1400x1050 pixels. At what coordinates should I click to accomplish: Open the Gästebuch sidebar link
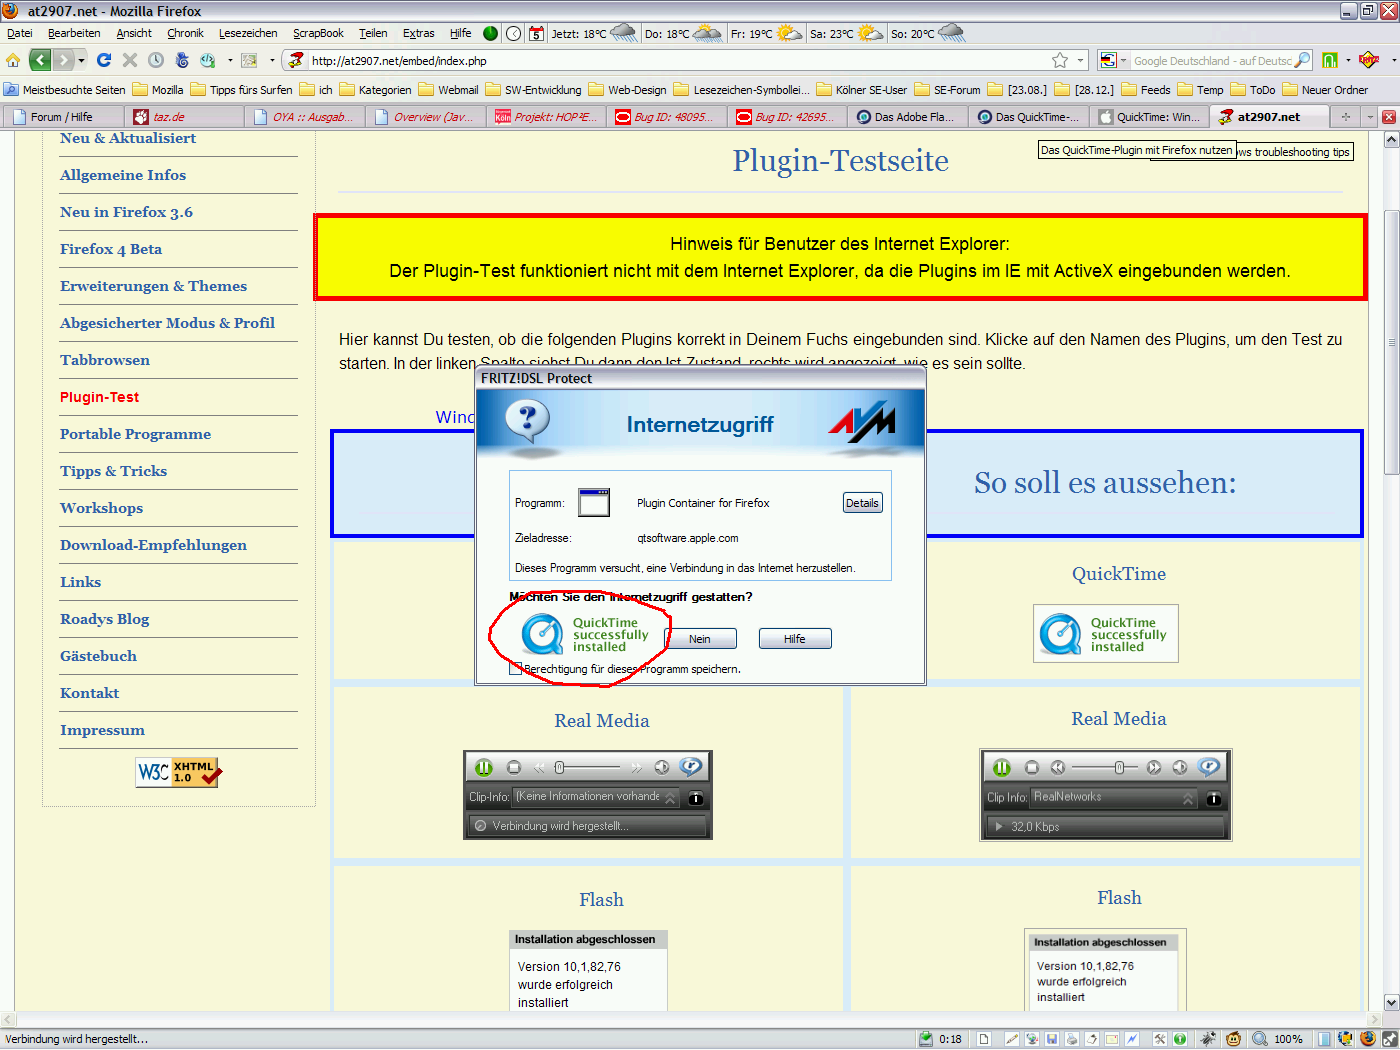(x=98, y=656)
